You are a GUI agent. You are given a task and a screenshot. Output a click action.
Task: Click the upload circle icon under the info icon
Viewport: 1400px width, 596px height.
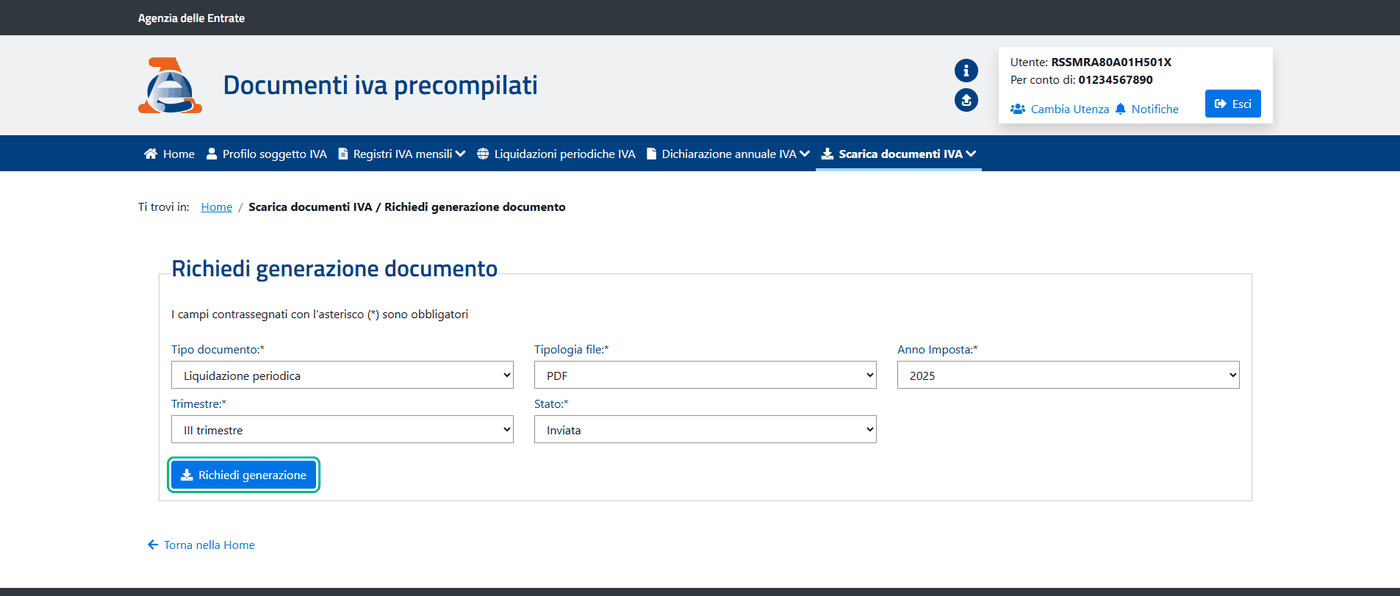point(966,100)
